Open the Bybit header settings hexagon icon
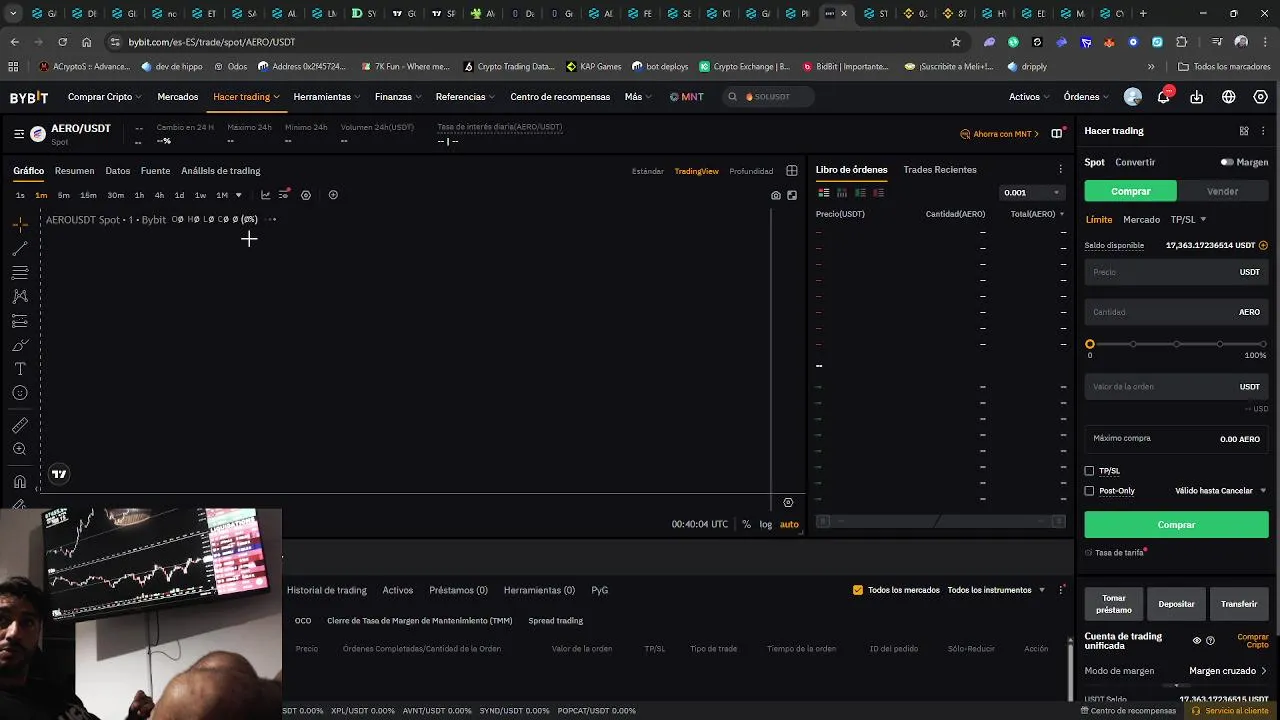Image resolution: width=1280 pixels, height=720 pixels. point(1261,97)
